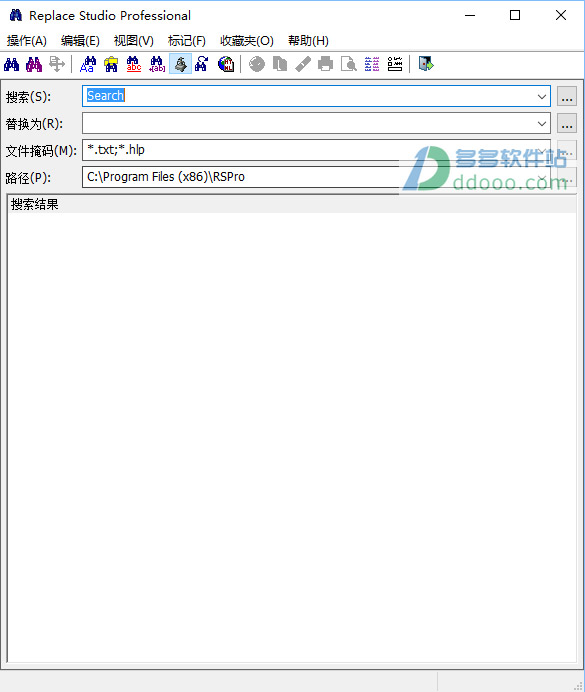Toggle the case sensitive 'Aa' binoculars icon
This screenshot has width=585, height=692.
pos(88,64)
